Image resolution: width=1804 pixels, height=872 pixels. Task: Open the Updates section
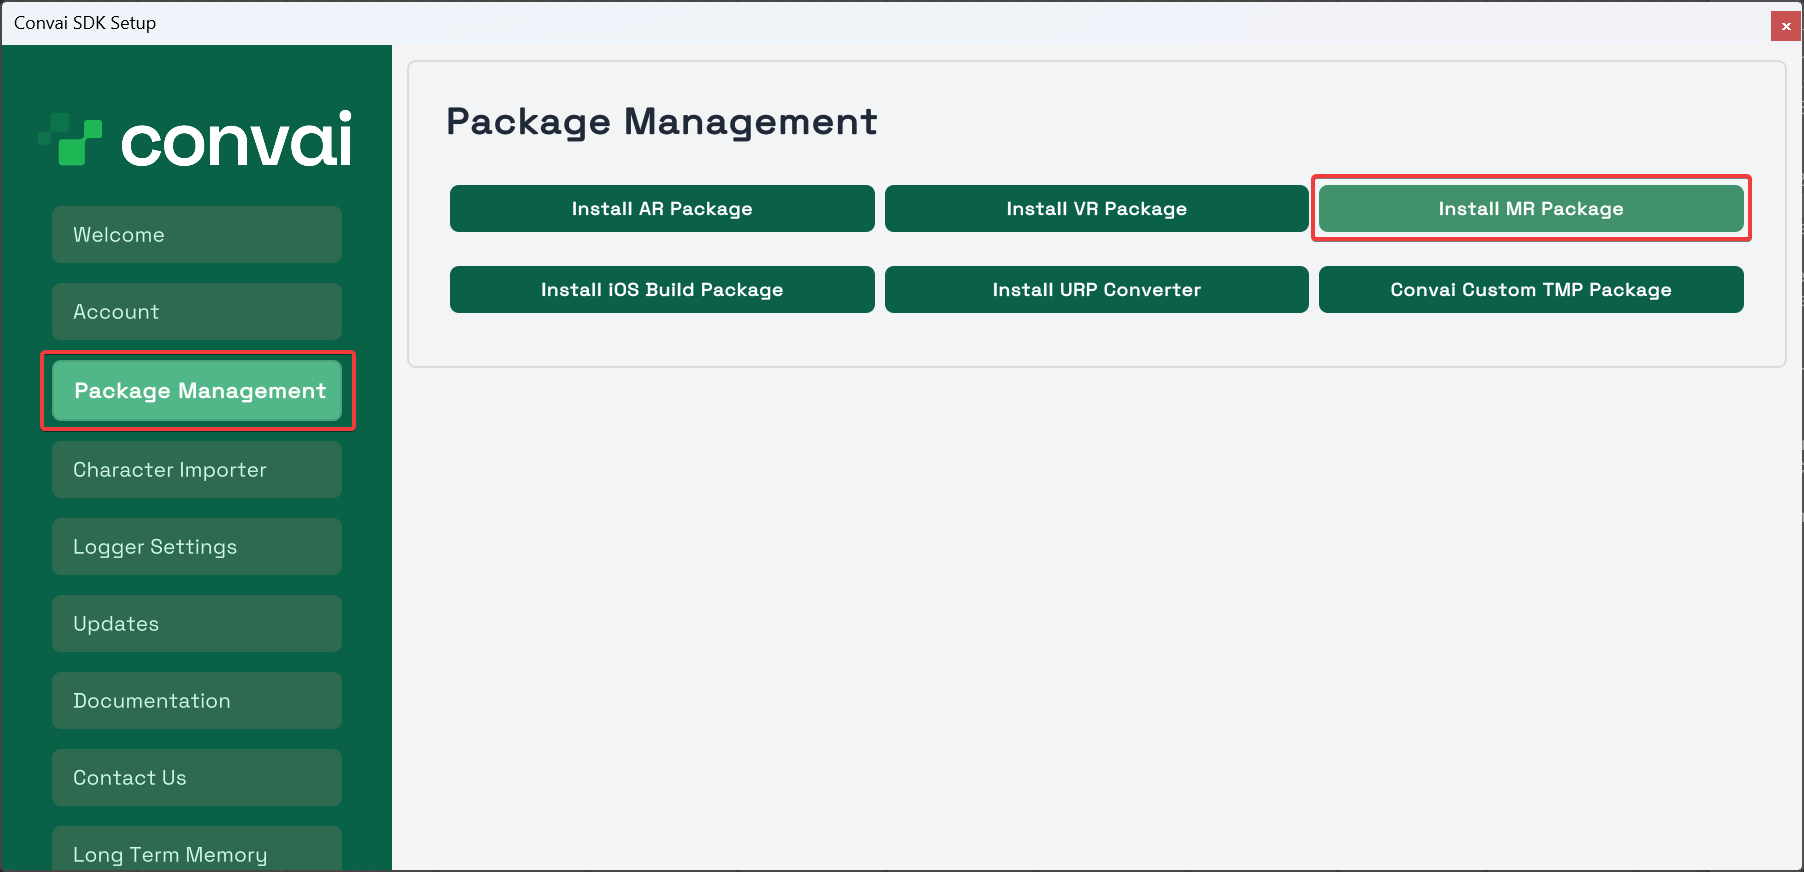tap(197, 624)
